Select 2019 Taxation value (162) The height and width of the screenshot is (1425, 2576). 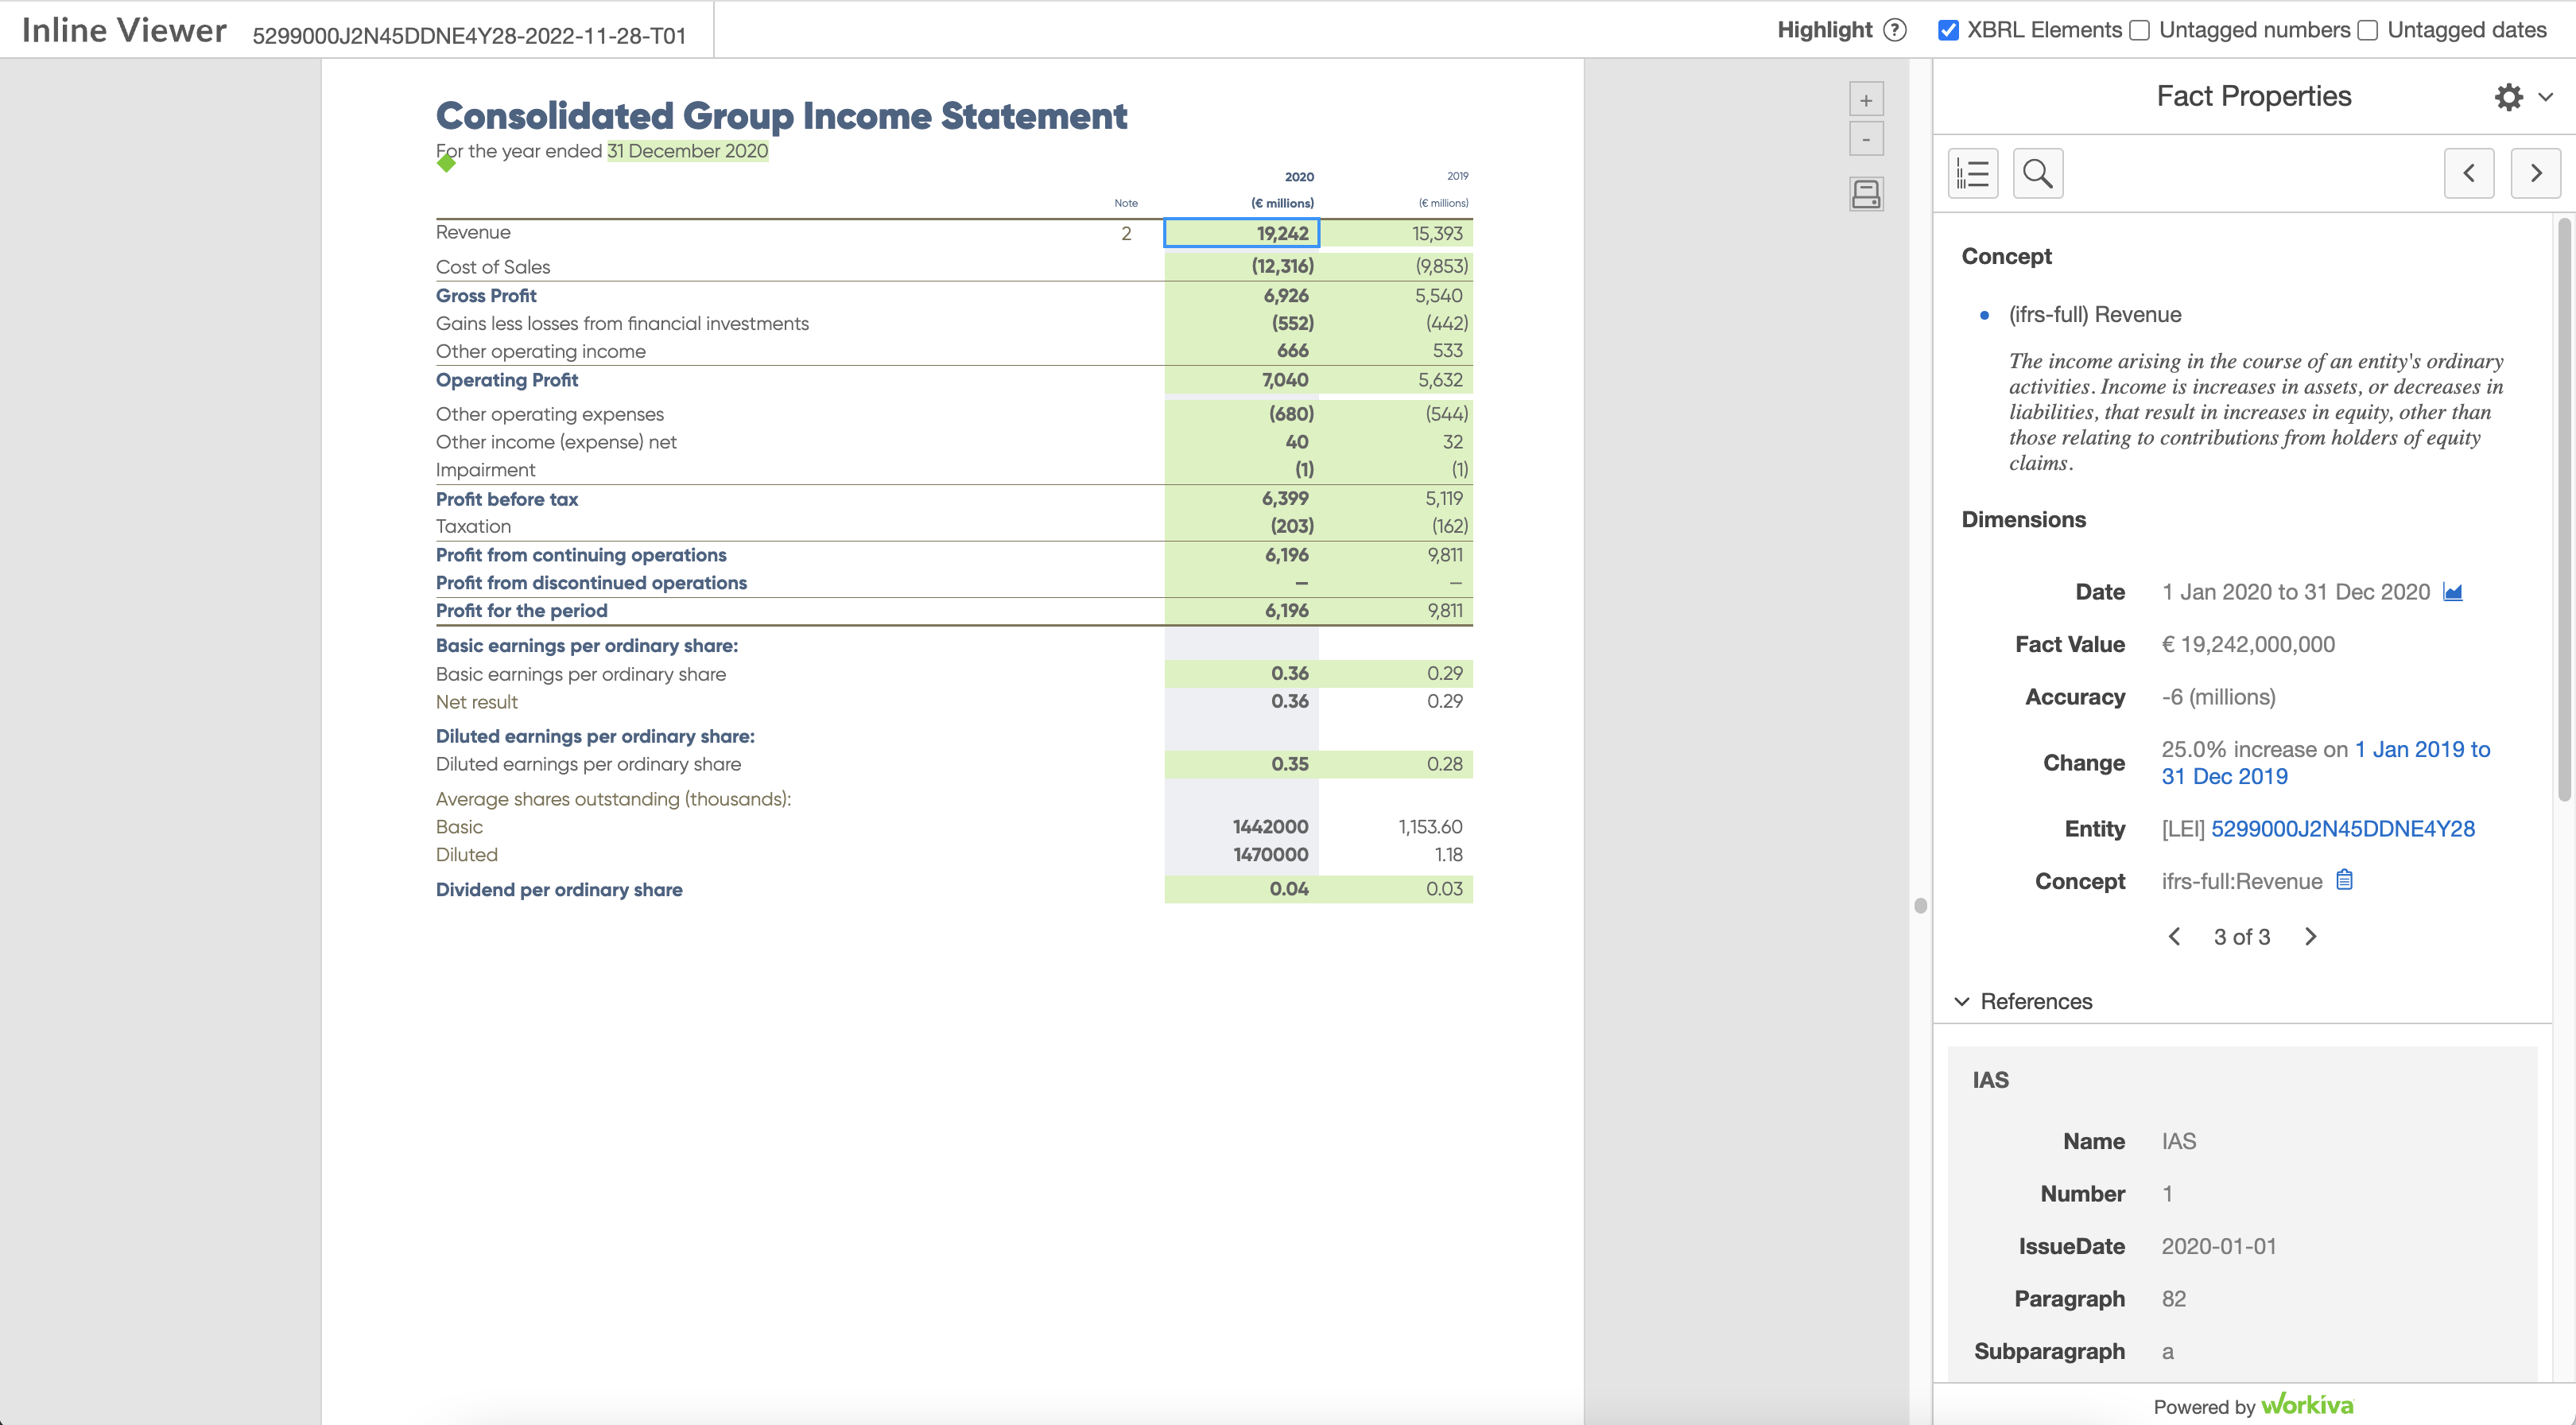tap(1396, 526)
